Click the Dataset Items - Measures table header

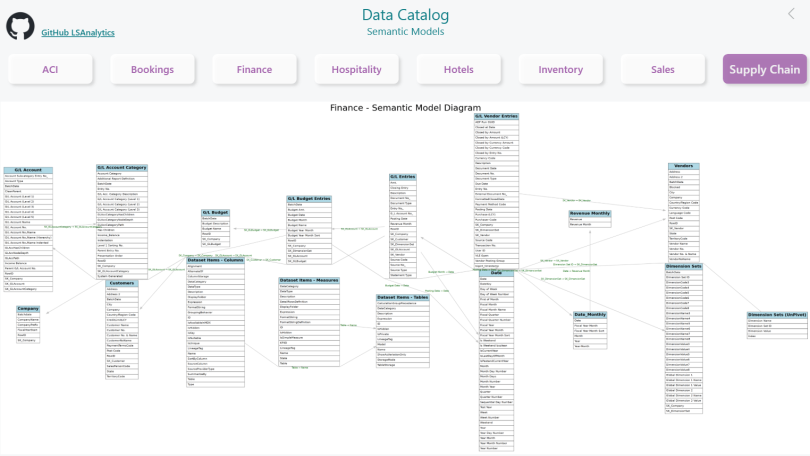[x=310, y=280]
